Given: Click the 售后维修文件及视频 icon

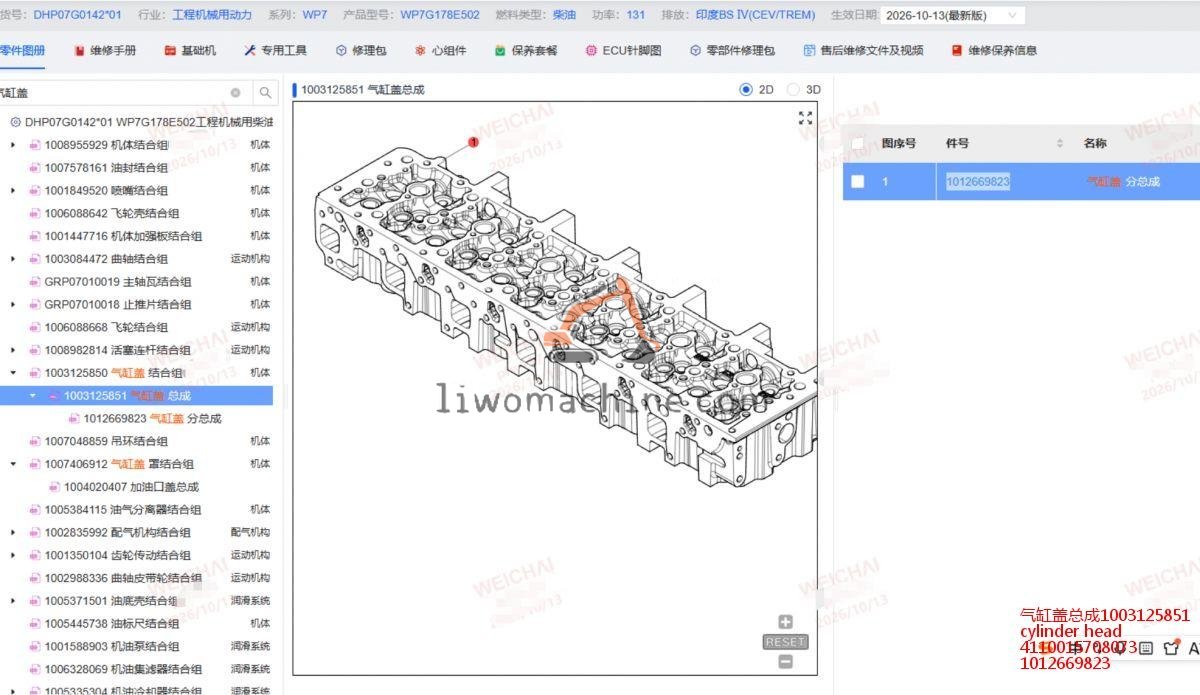Looking at the screenshot, I should 809,50.
